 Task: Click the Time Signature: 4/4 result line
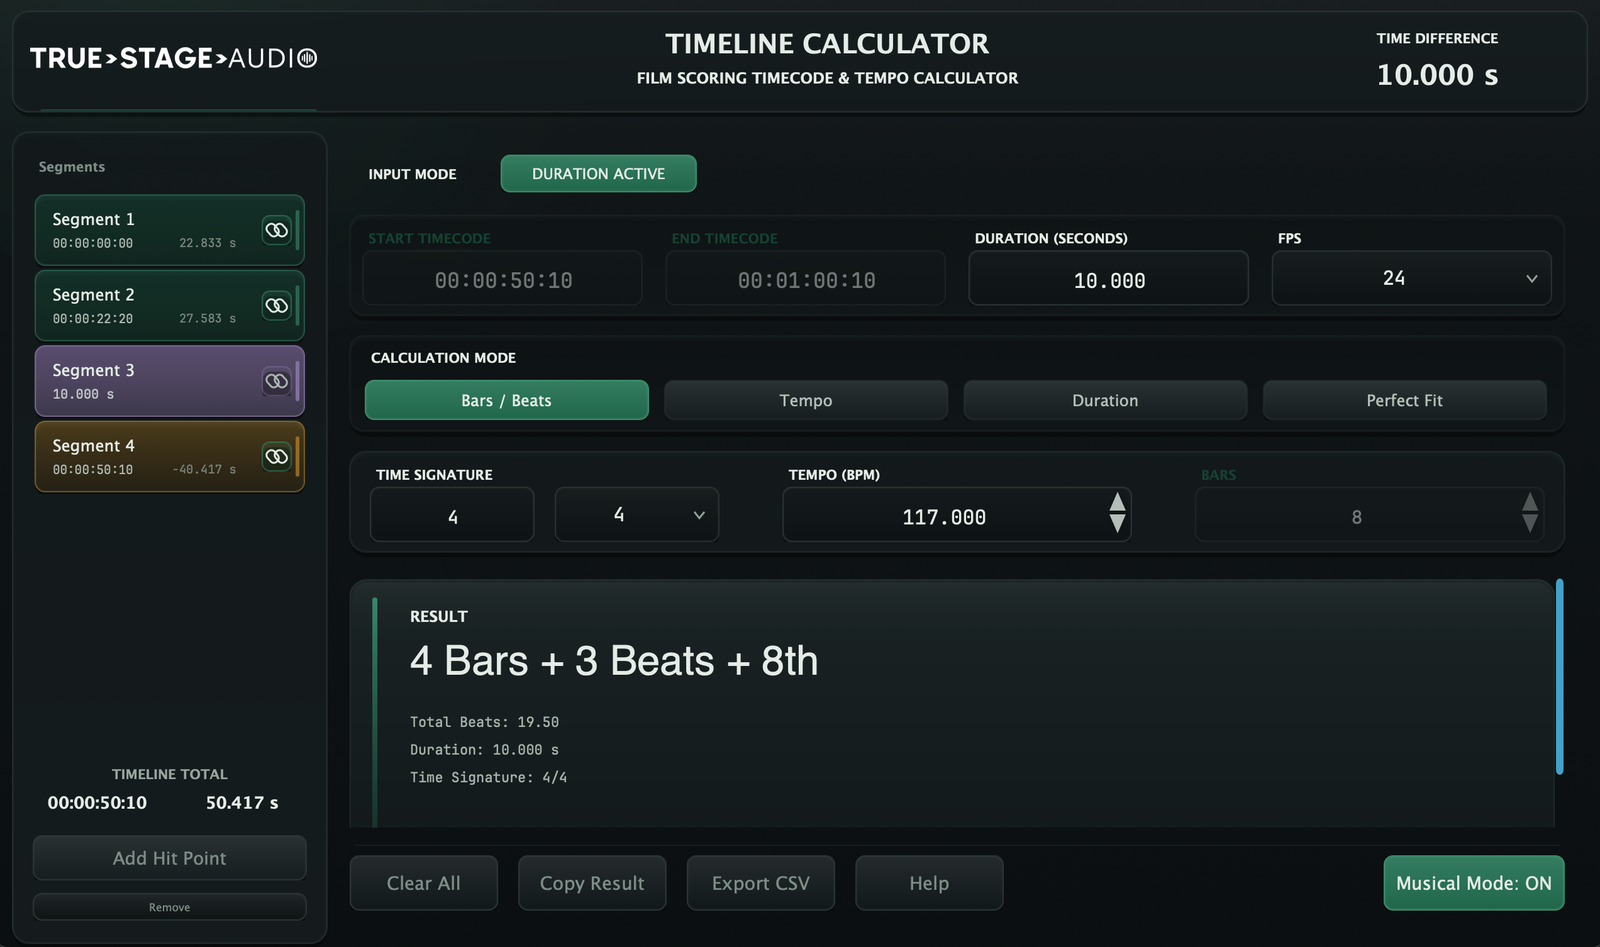488,777
